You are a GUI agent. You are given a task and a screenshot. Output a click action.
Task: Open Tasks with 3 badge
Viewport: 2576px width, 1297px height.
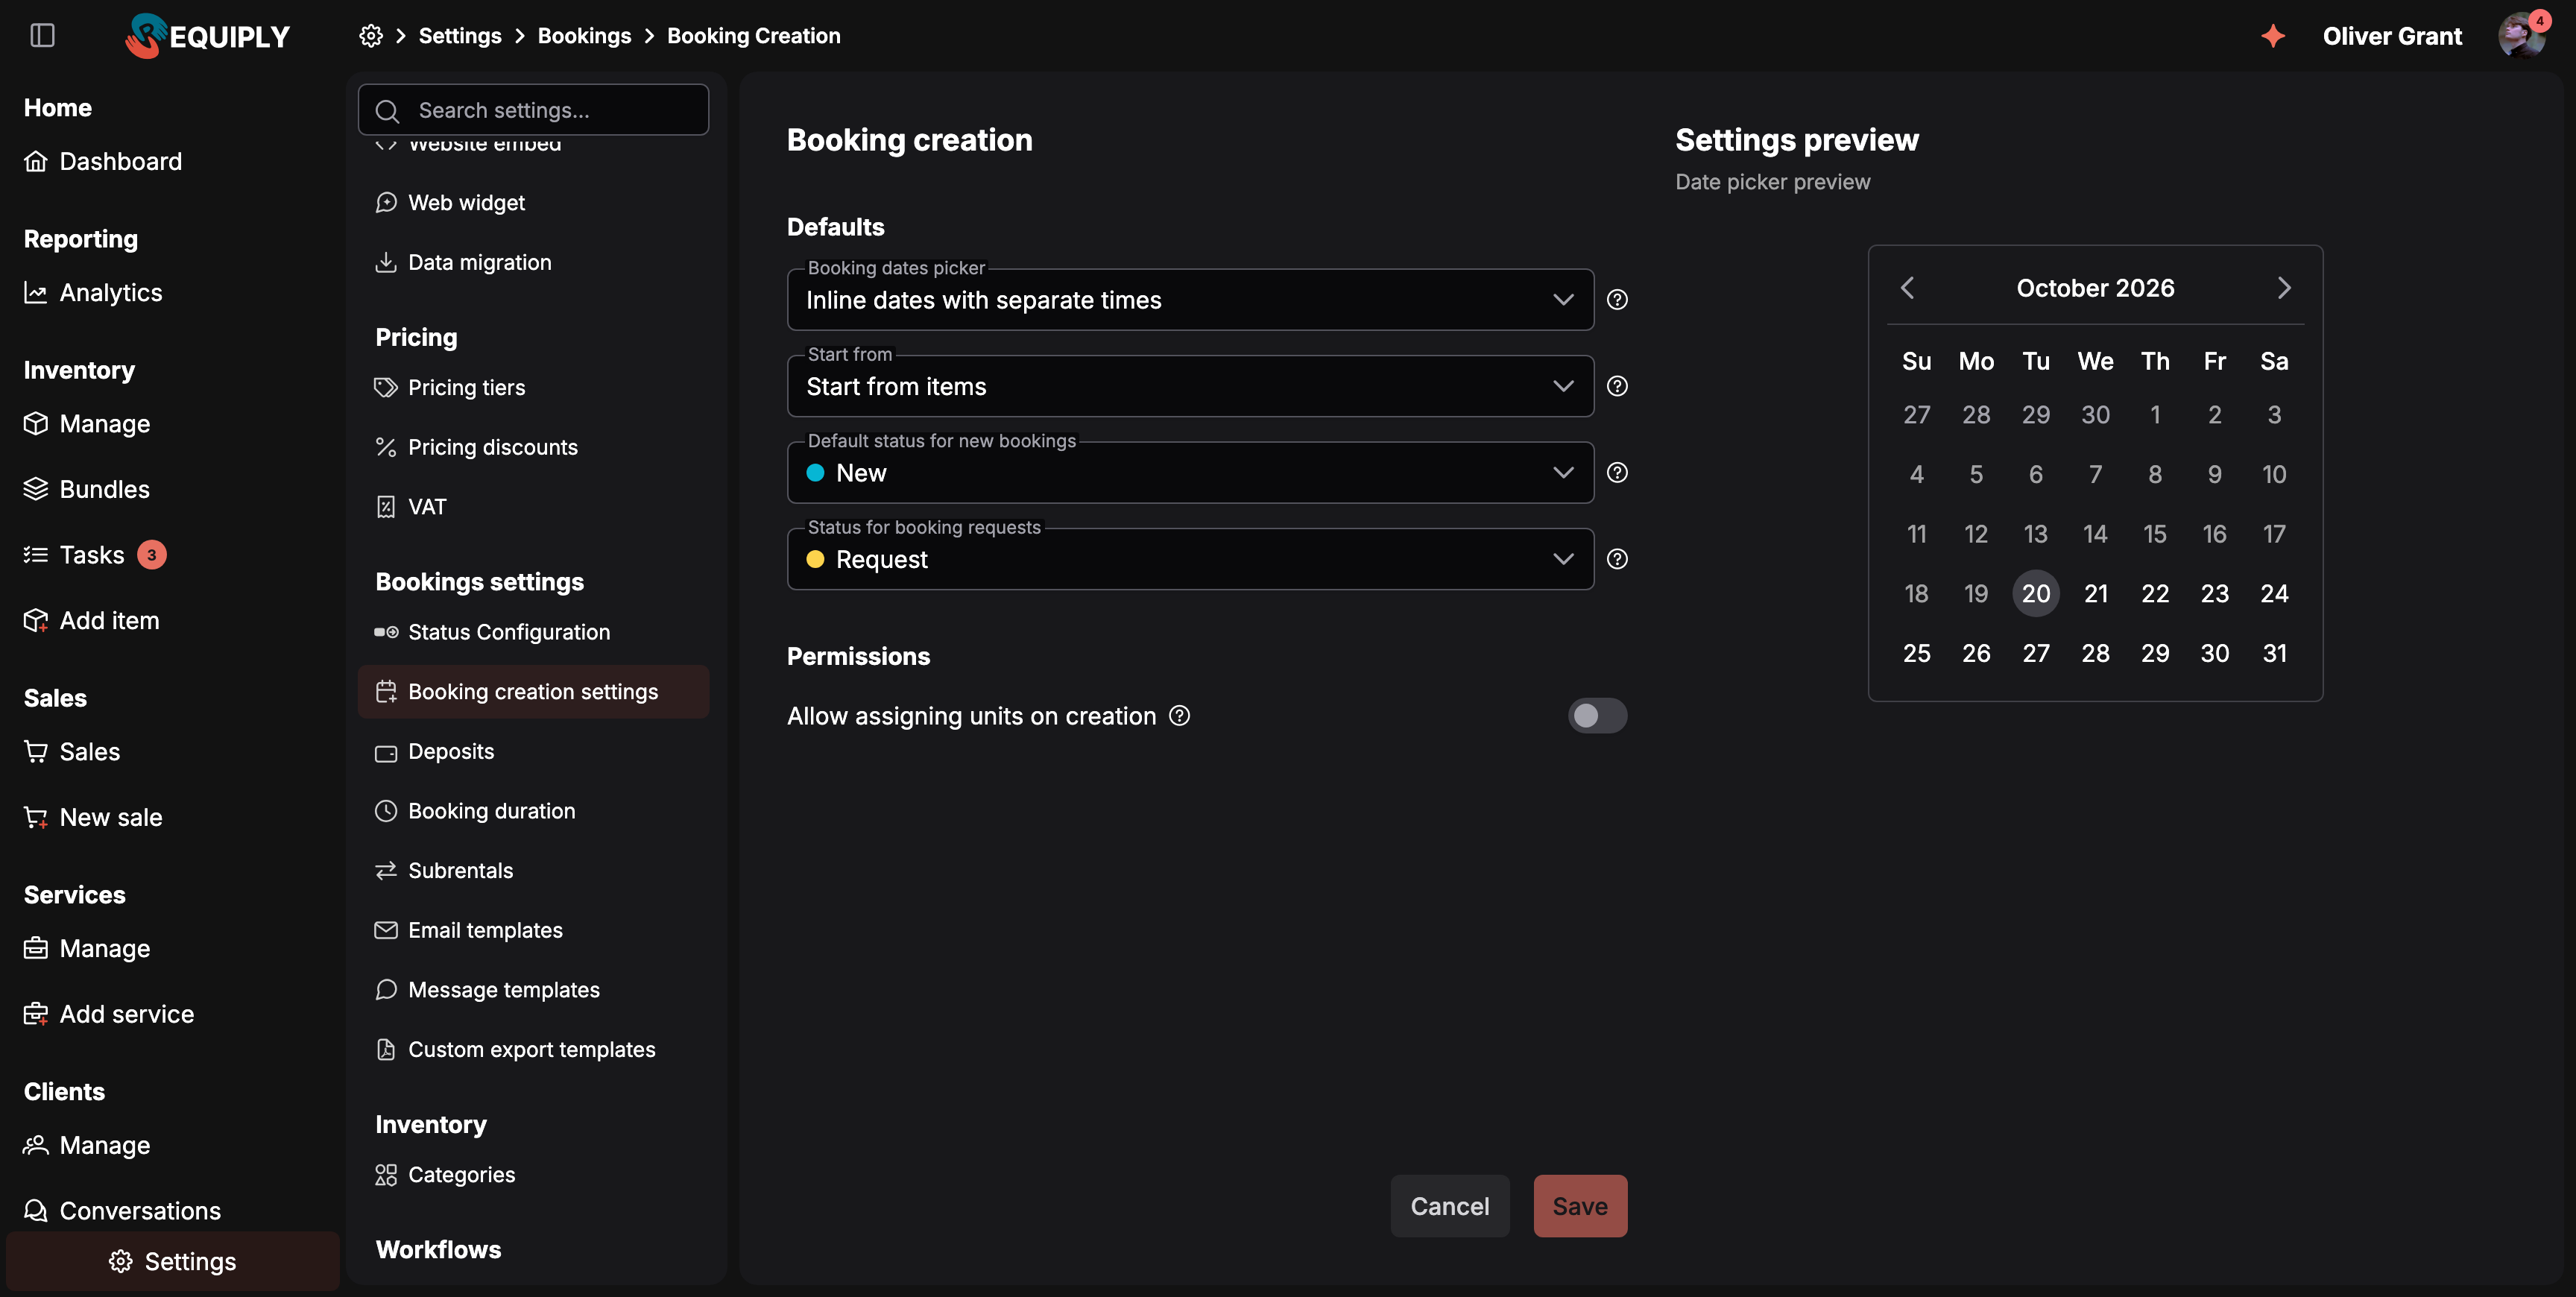click(x=95, y=555)
